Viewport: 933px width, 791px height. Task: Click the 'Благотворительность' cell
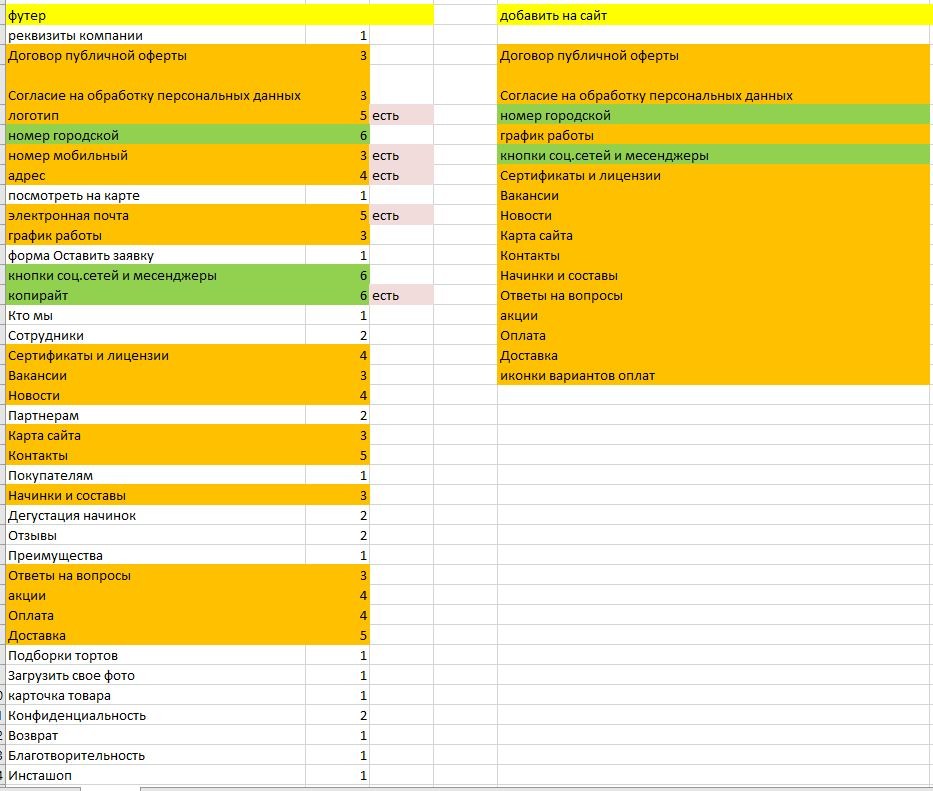[x=155, y=755]
